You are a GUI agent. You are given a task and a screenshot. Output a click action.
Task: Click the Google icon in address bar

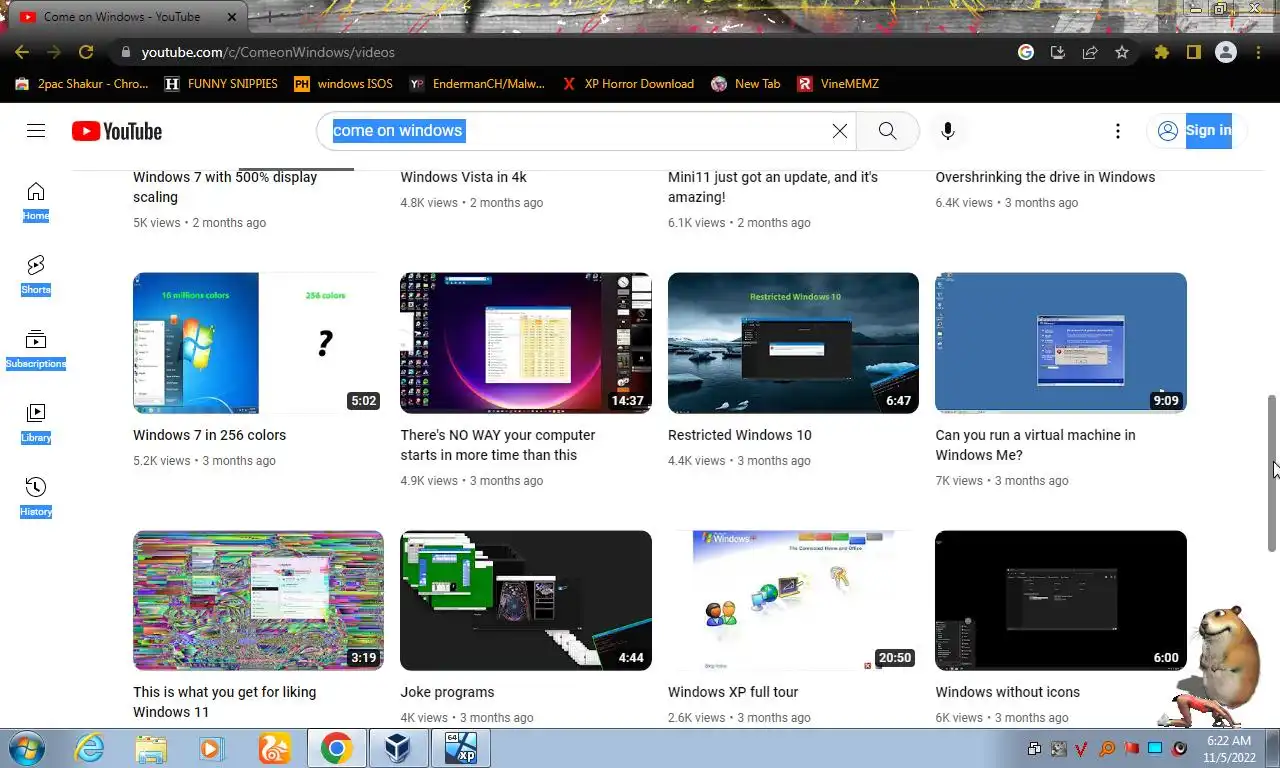point(1026,52)
